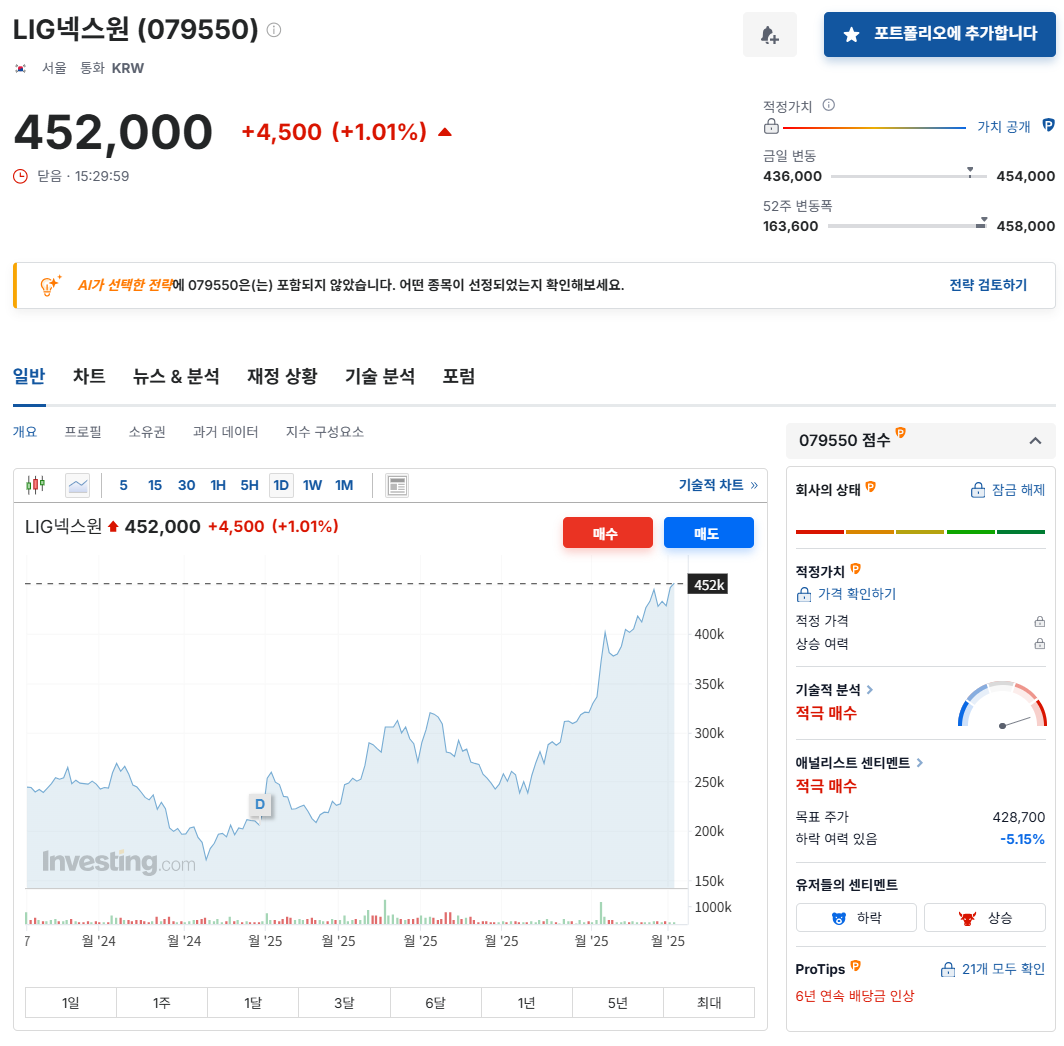The image size is (1064, 1046).
Task: Click the lock icon beside 상승 여력
Action: click(1040, 643)
